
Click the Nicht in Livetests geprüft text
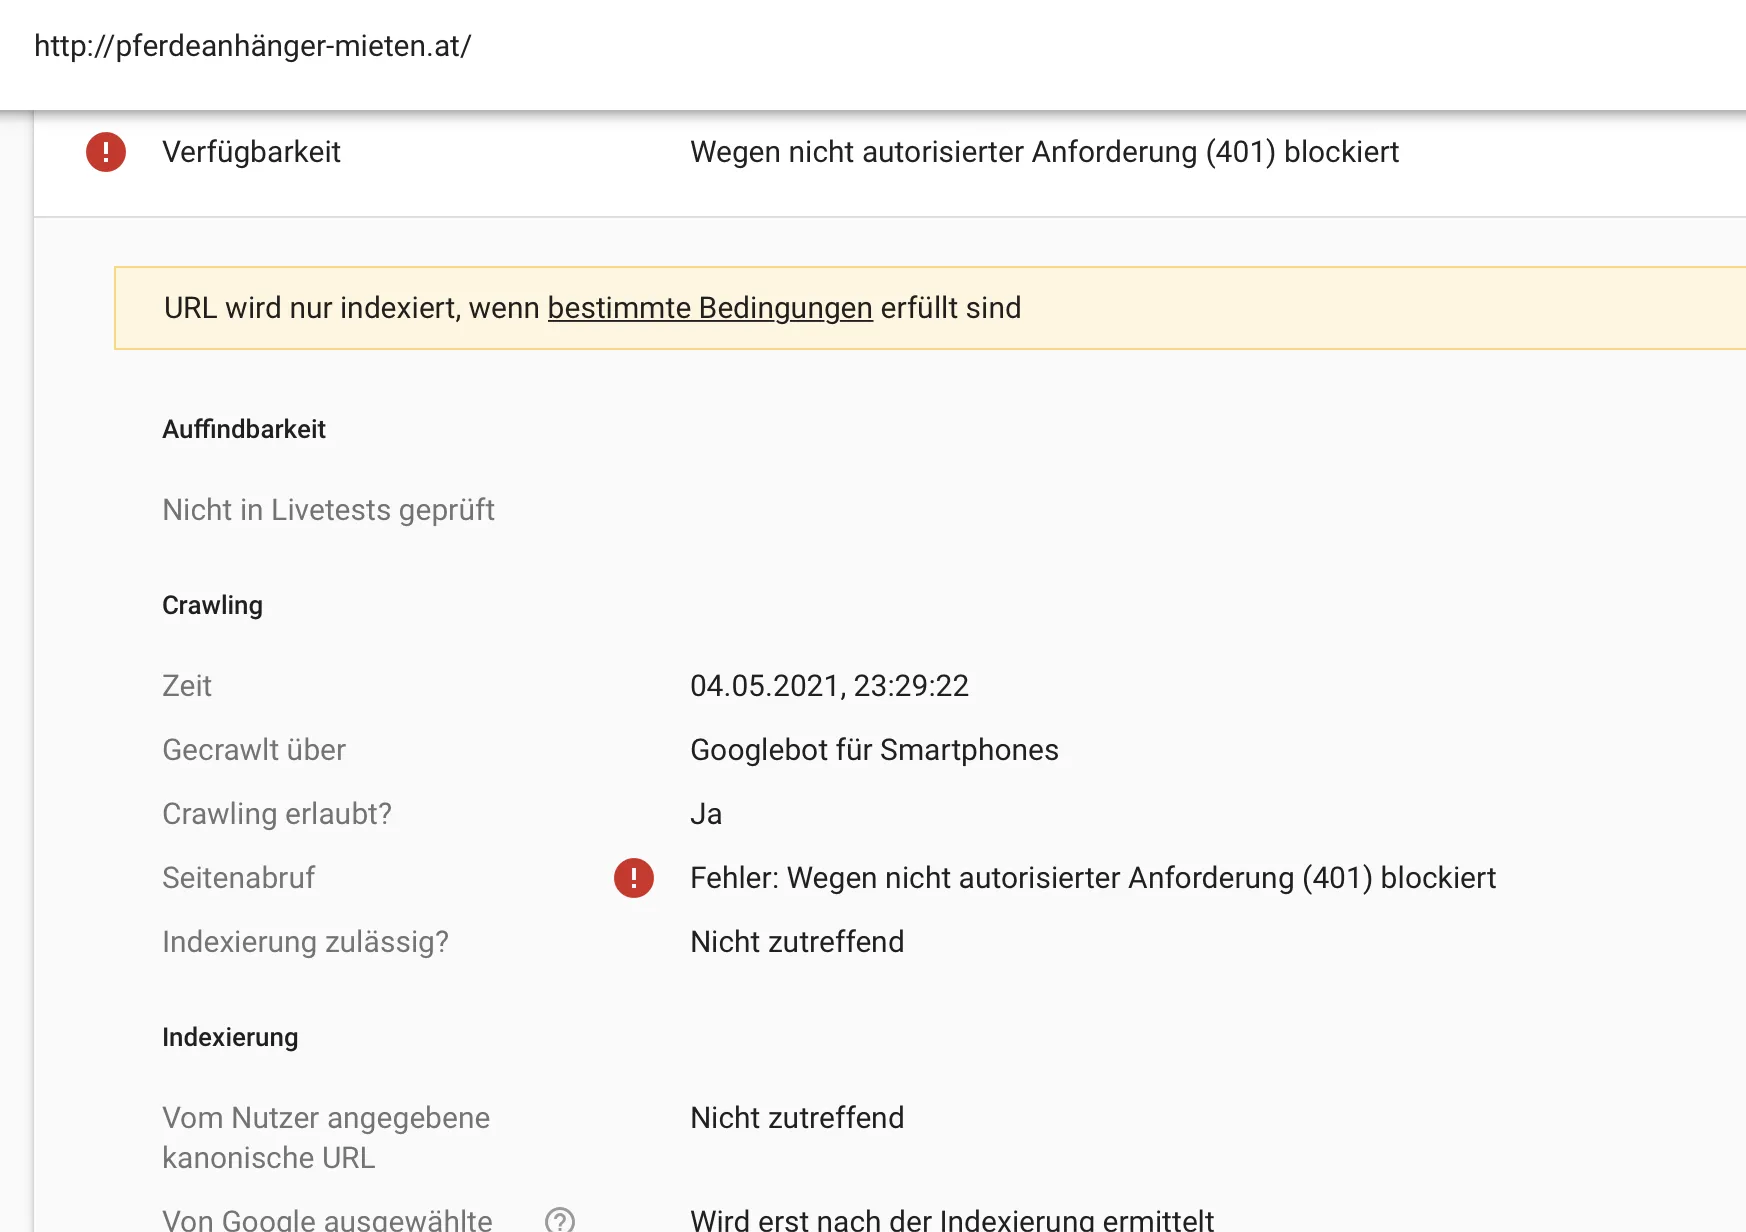pyautogui.click(x=328, y=510)
